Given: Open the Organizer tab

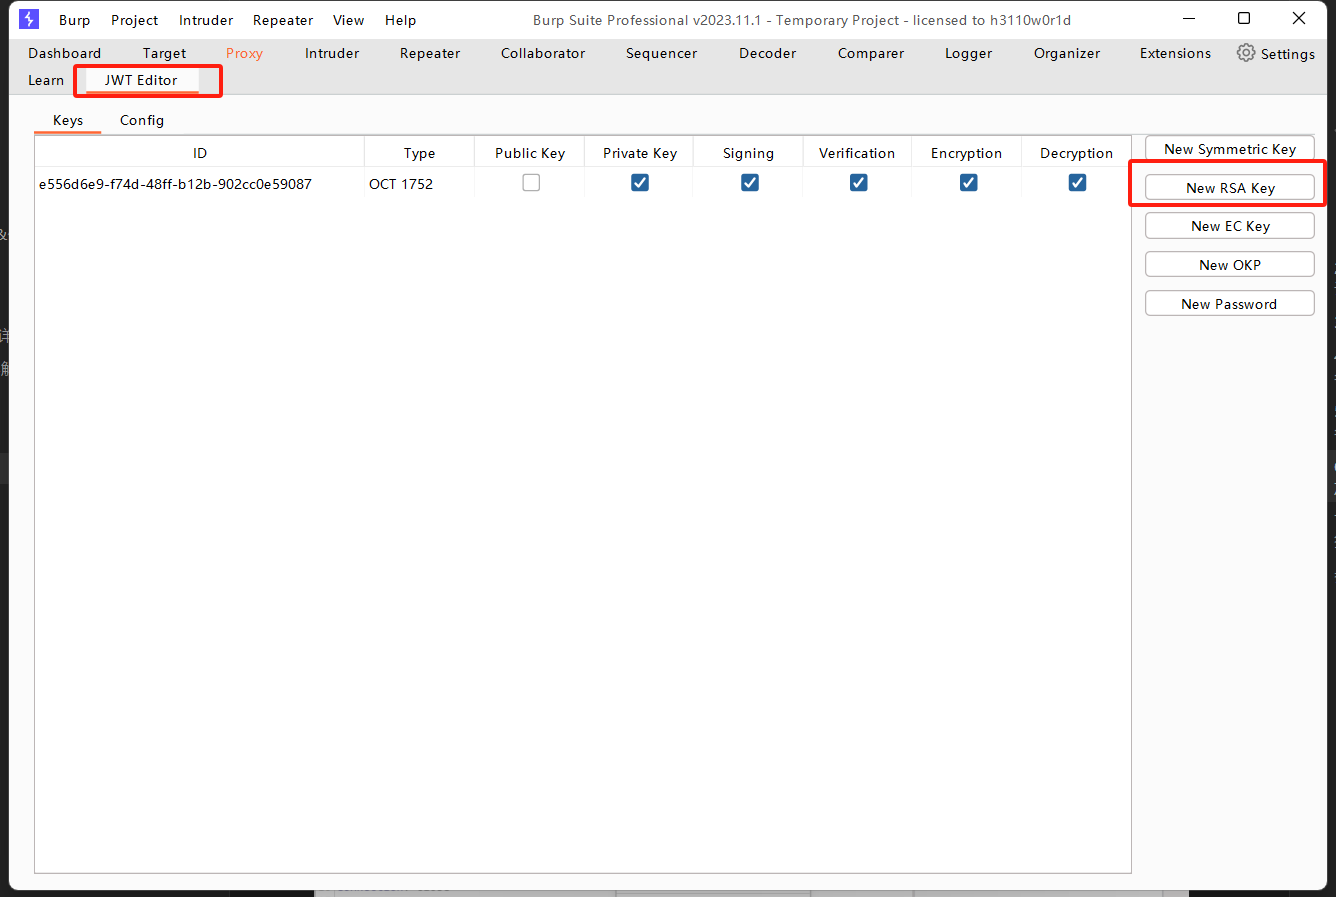Looking at the screenshot, I should (x=1067, y=53).
